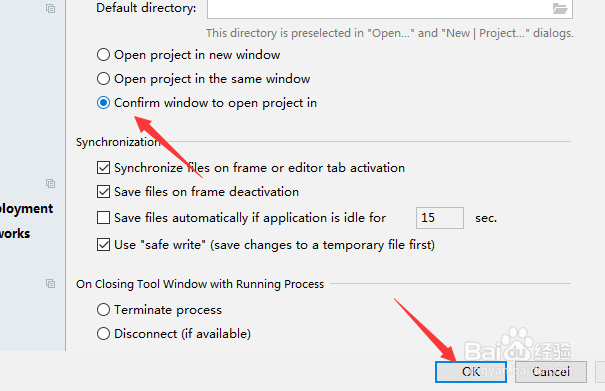Click the partially visible button after Cancel
Viewport: 605px width, 391px height.
600,372
